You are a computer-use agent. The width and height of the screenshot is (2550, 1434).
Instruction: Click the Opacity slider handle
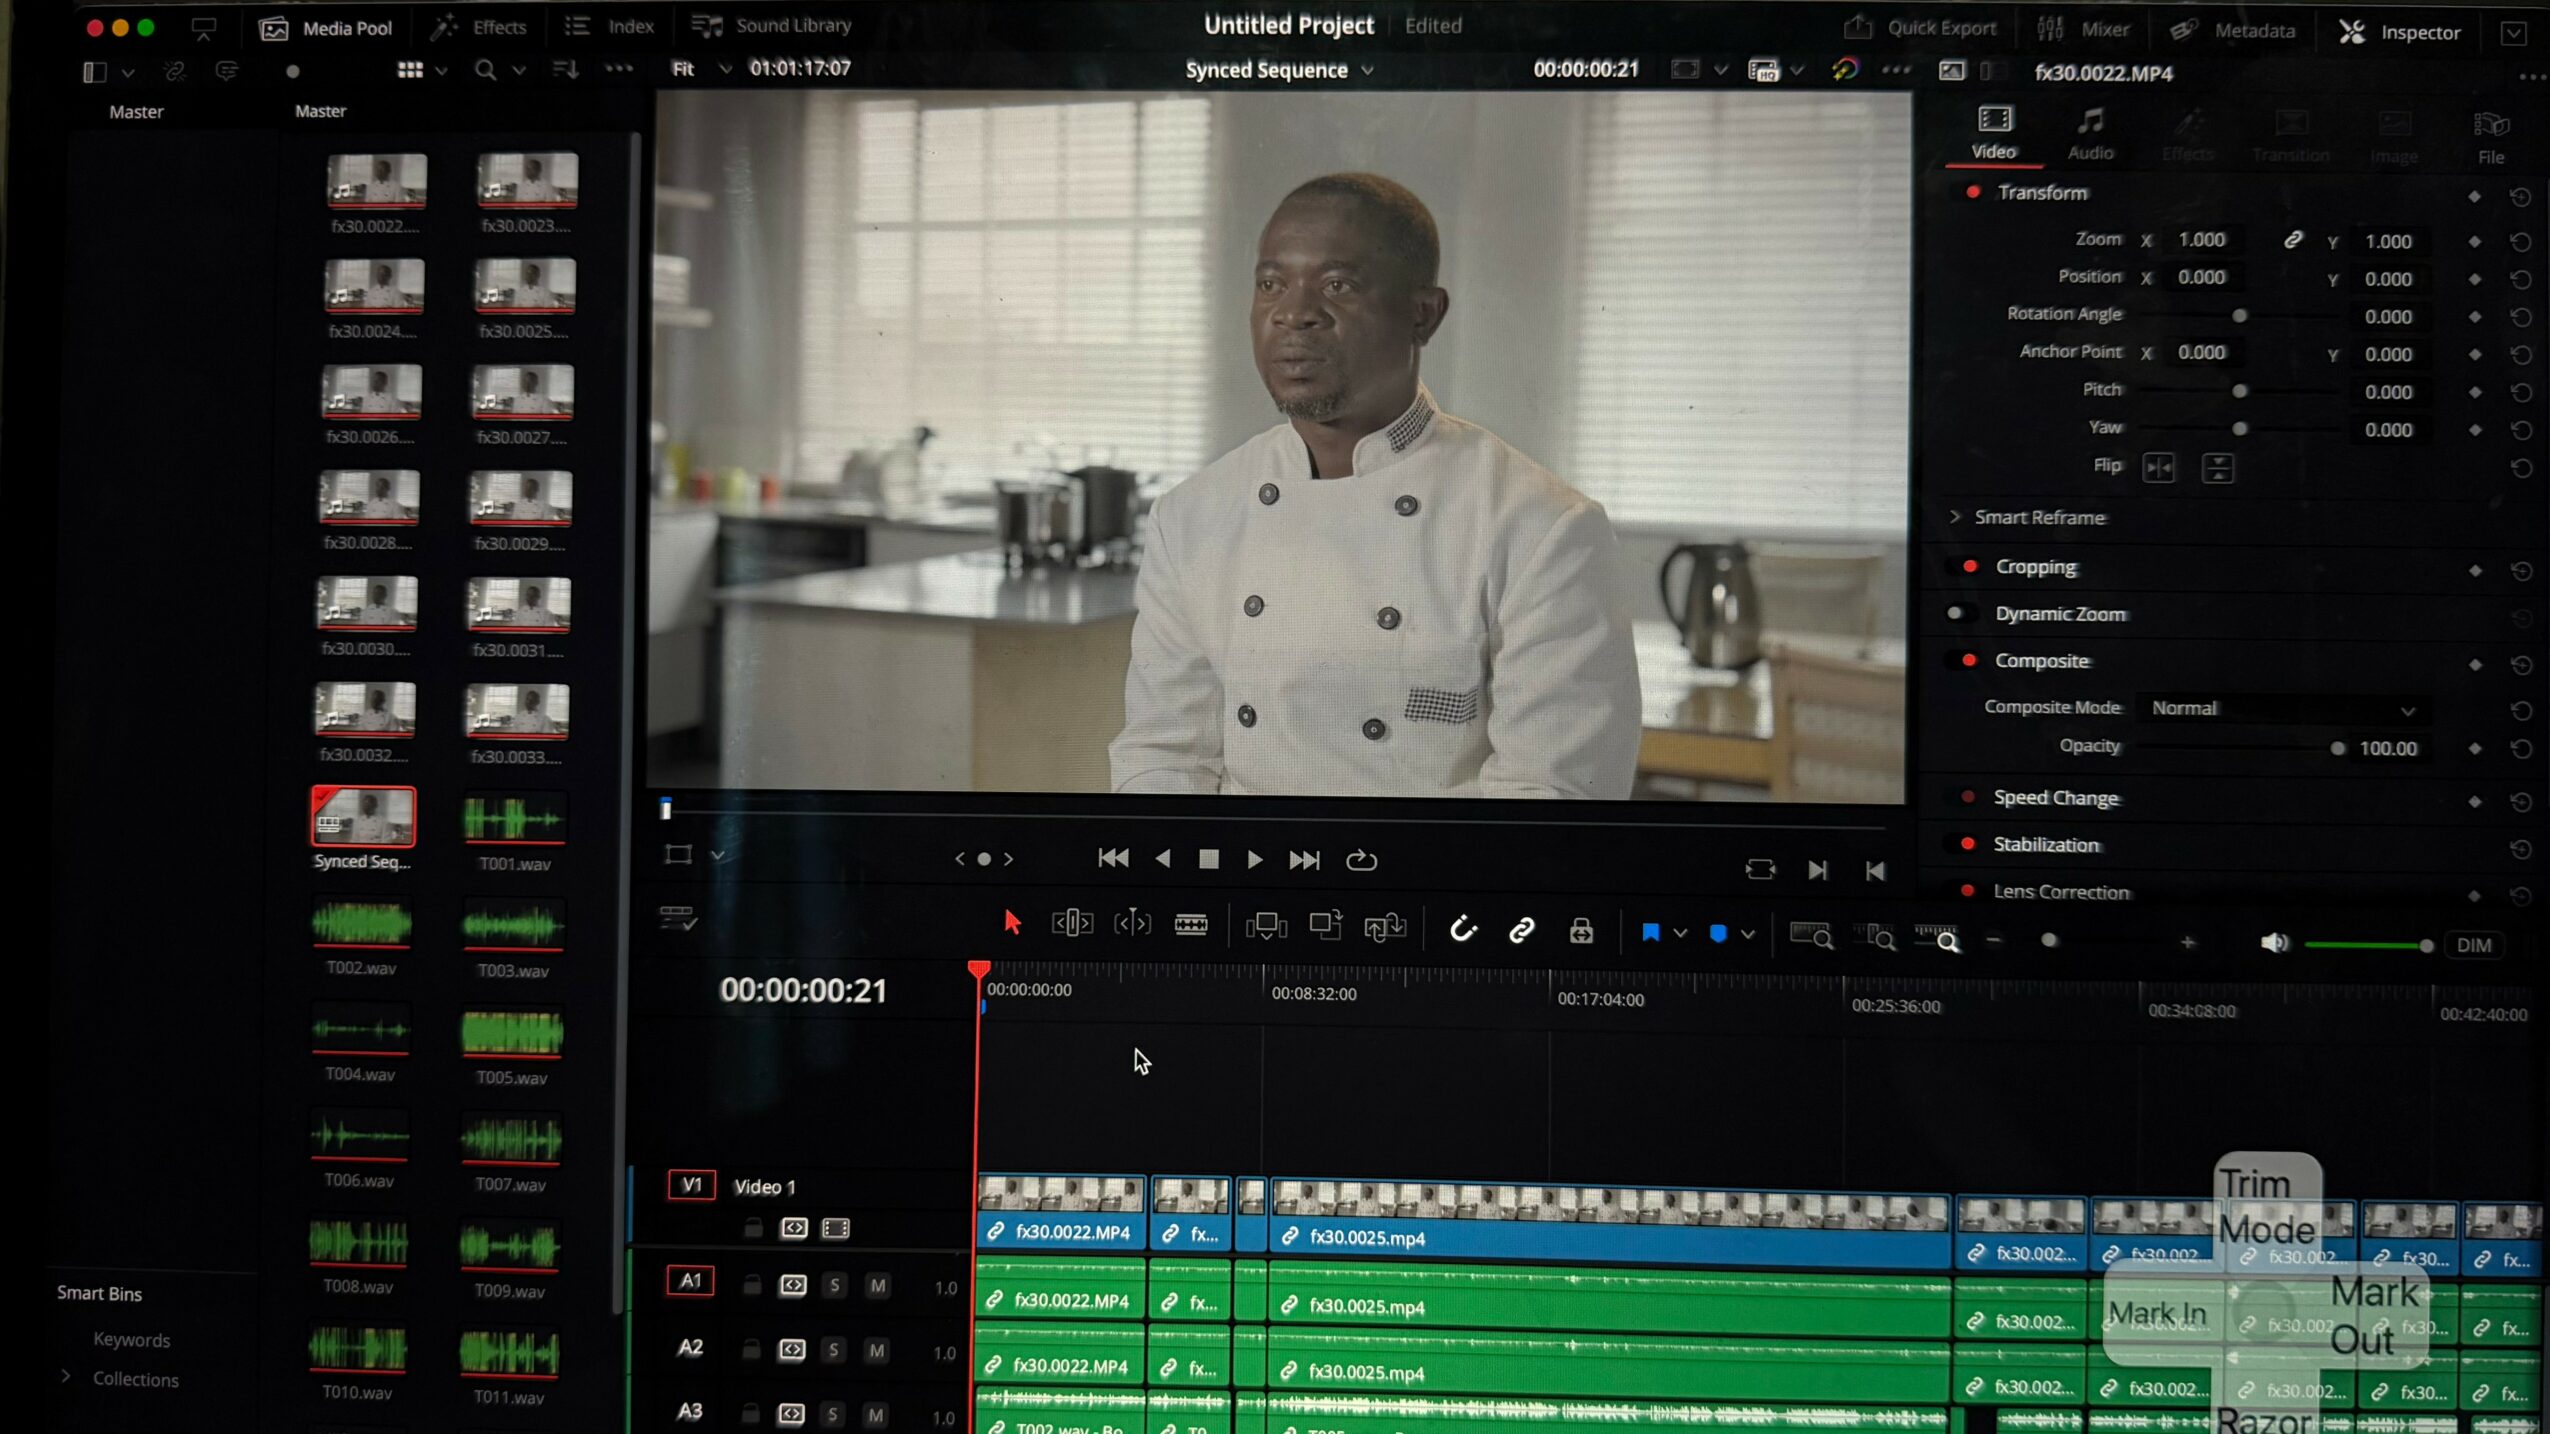[2337, 748]
